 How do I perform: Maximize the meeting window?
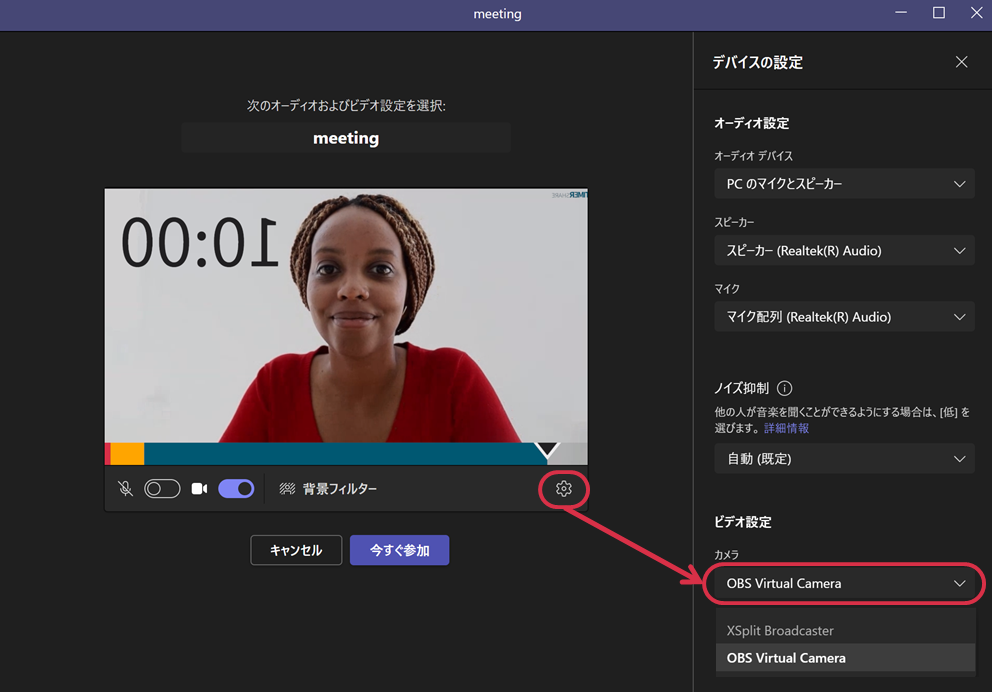tap(938, 13)
